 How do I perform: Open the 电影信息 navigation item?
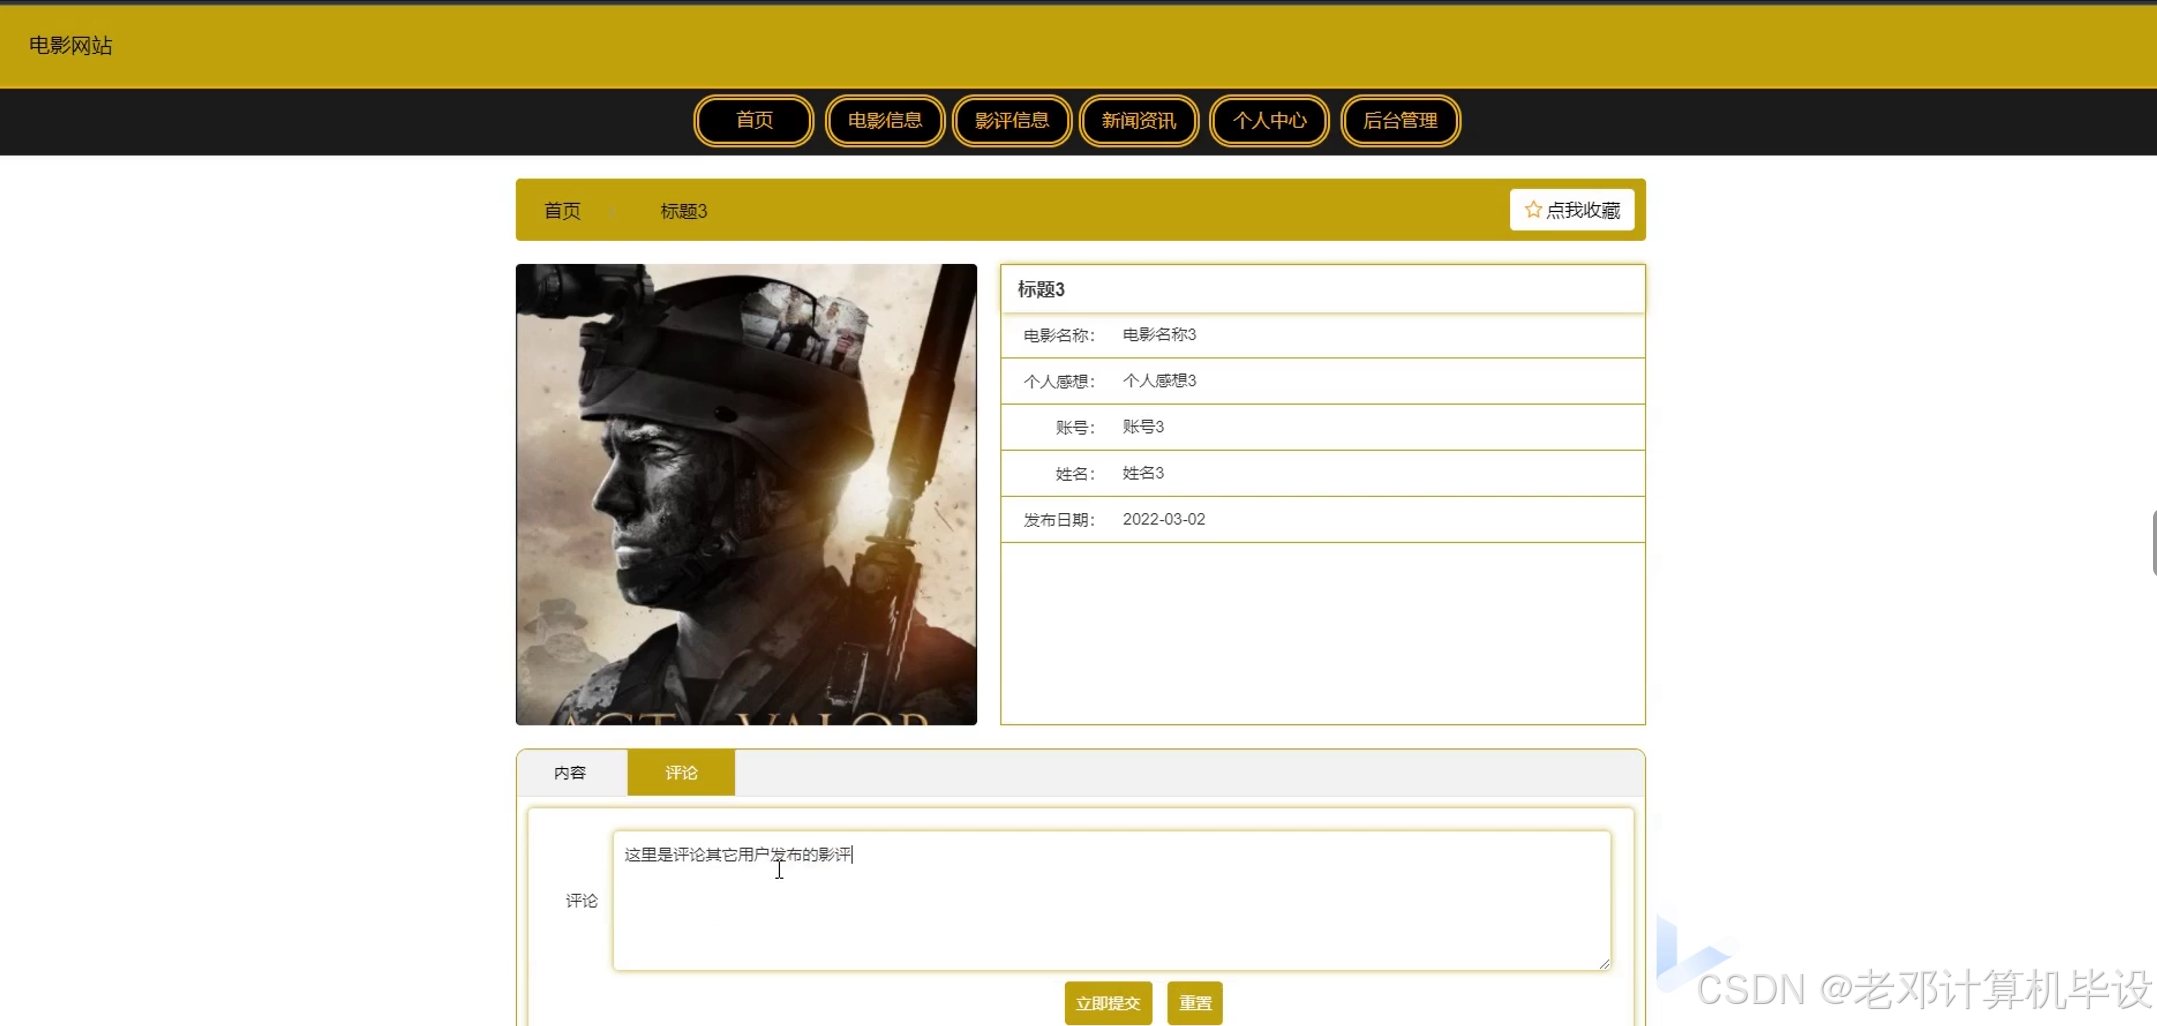point(885,120)
